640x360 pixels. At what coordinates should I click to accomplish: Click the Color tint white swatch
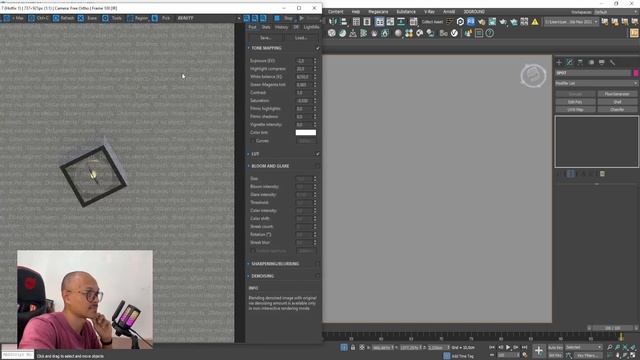tap(306, 133)
